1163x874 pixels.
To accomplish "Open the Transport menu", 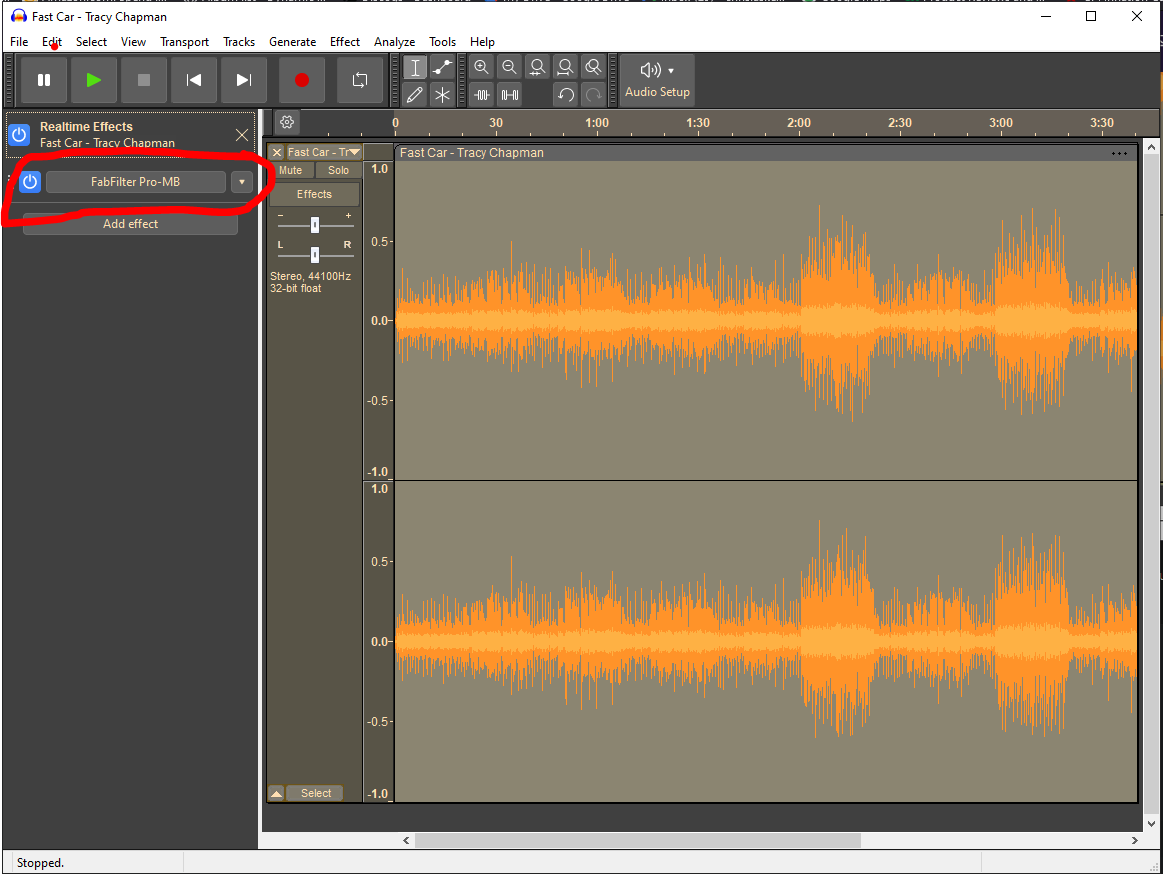I will [x=185, y=42].
